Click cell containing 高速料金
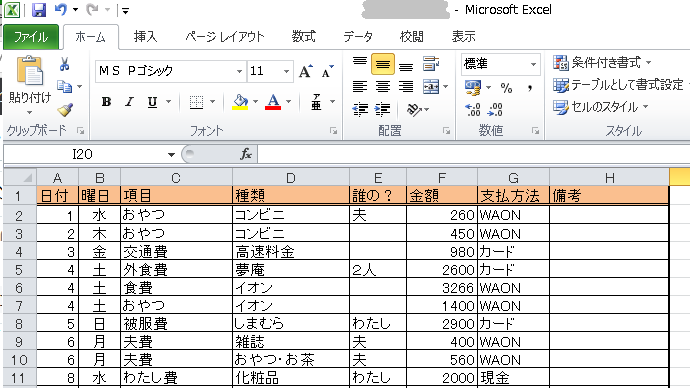The width and height of the screenshot is (690, 388). [290, 252]
